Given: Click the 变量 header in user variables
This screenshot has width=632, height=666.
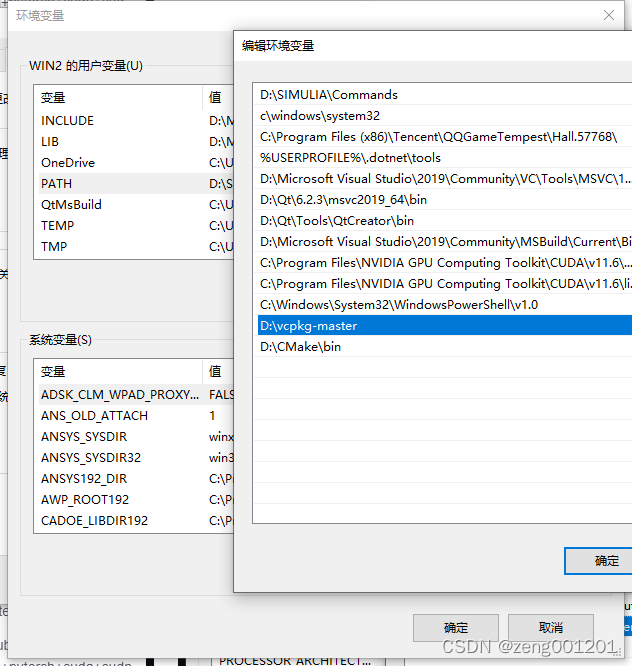Looking at the screenshot, I should pos(118,98).
